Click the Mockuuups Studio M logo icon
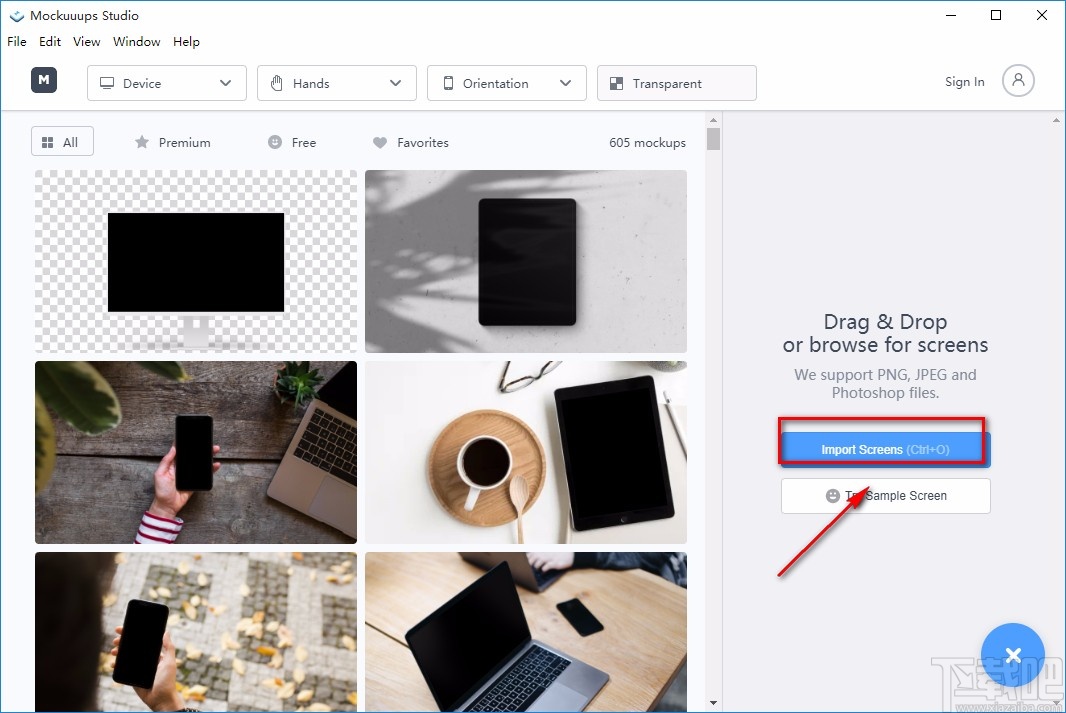The height and width of the screenshot is (713, 1066). (43, 79)
